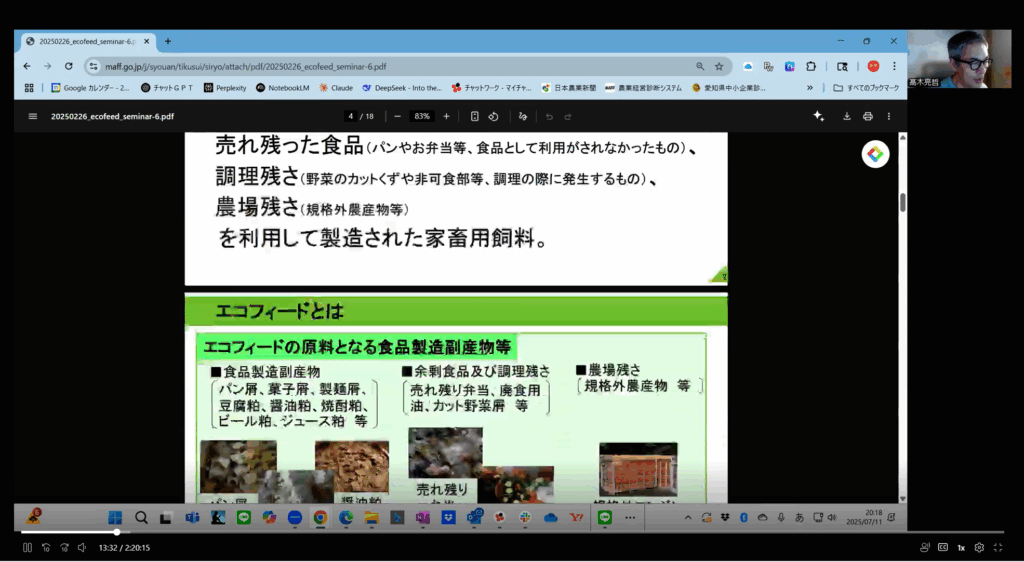The width and height of the screenshot is (1024, 562).
Task: Enter fullscreen video mode
Action: coord(998,548)
